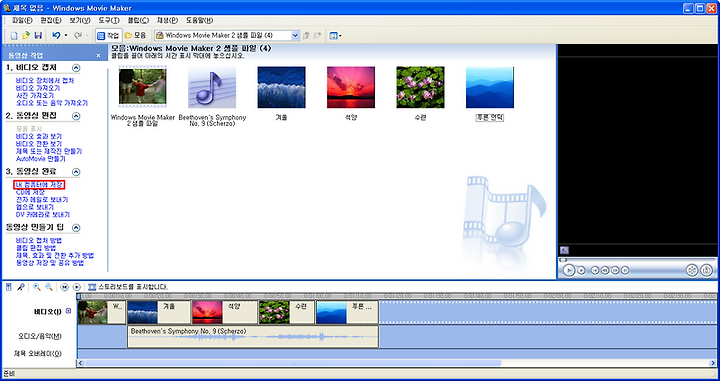Screen dimensions: 720x381
Task: Click 비디오 전환 보기 link
Action: pos(39,144)
